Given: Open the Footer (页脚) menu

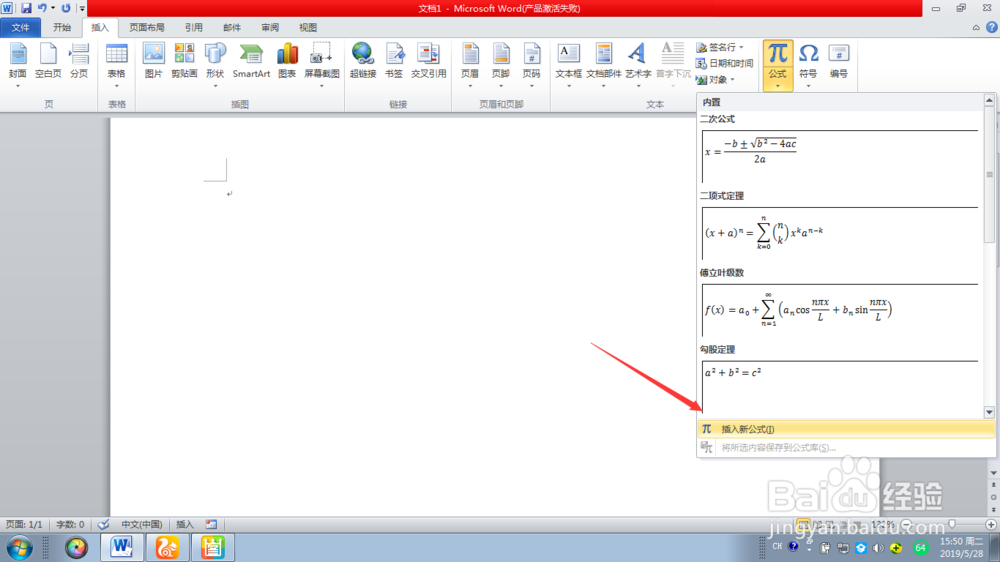Looking at the screenshot, I should point(501,65).
